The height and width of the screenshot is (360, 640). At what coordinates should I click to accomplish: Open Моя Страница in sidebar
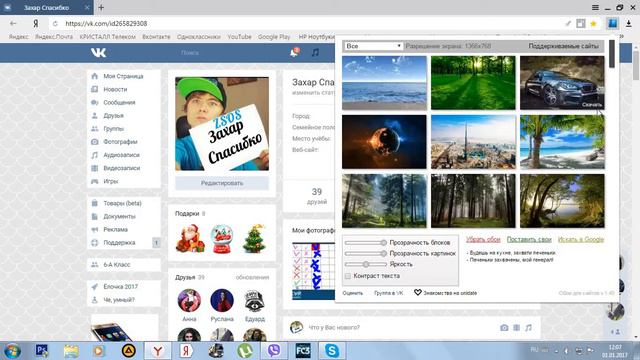[123, 76]
